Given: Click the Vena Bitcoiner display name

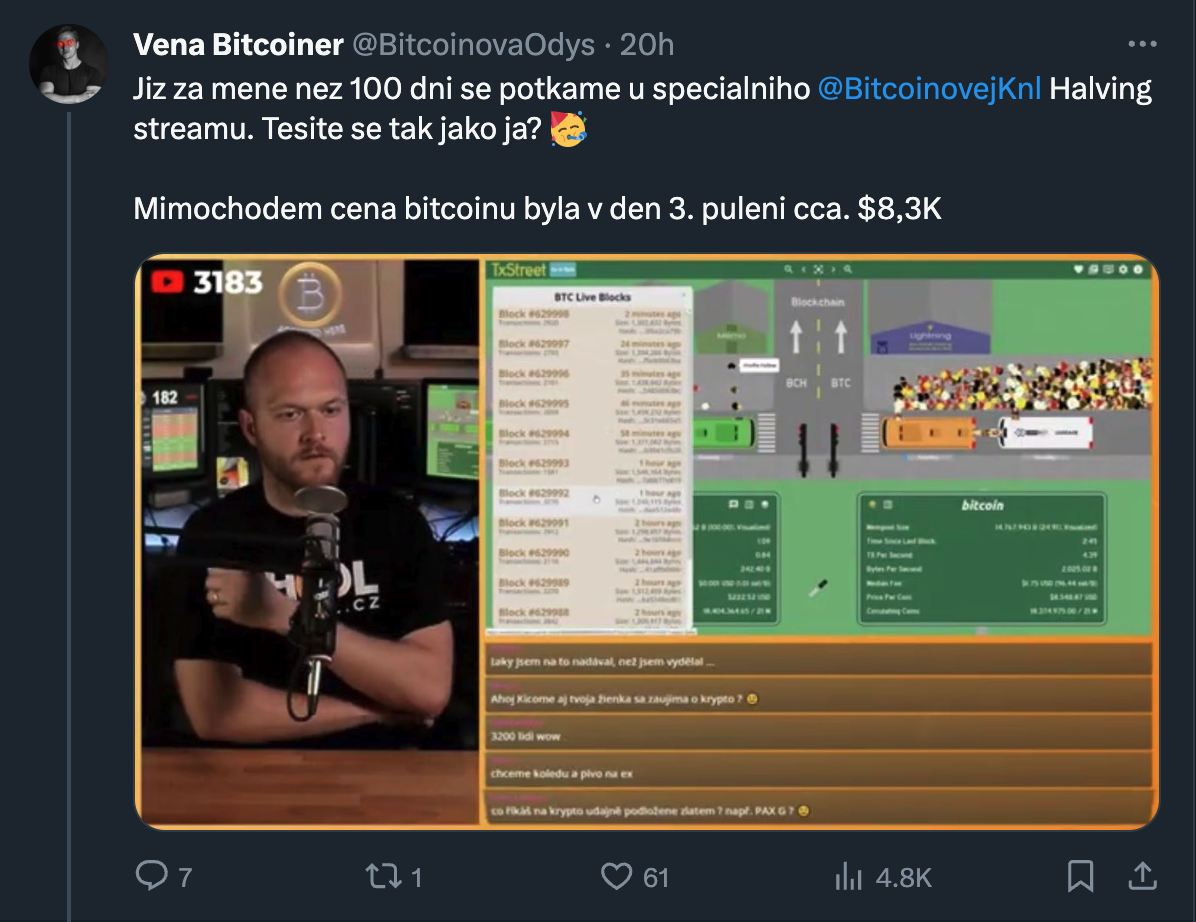Looking at the screenshot, I should coord(238,44).
